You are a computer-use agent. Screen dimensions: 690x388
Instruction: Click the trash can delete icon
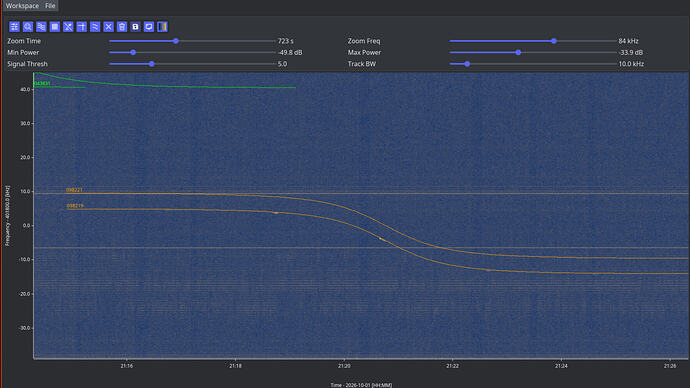coord(122,27)
